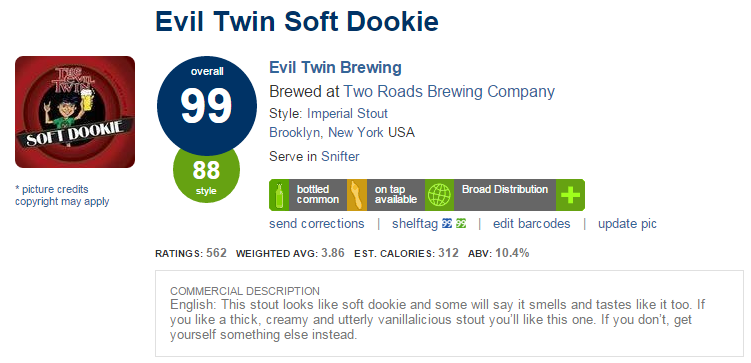This screenshot has height=363, width=751.
Task: Click the Broad Distribution label
Action: (505, 189)
